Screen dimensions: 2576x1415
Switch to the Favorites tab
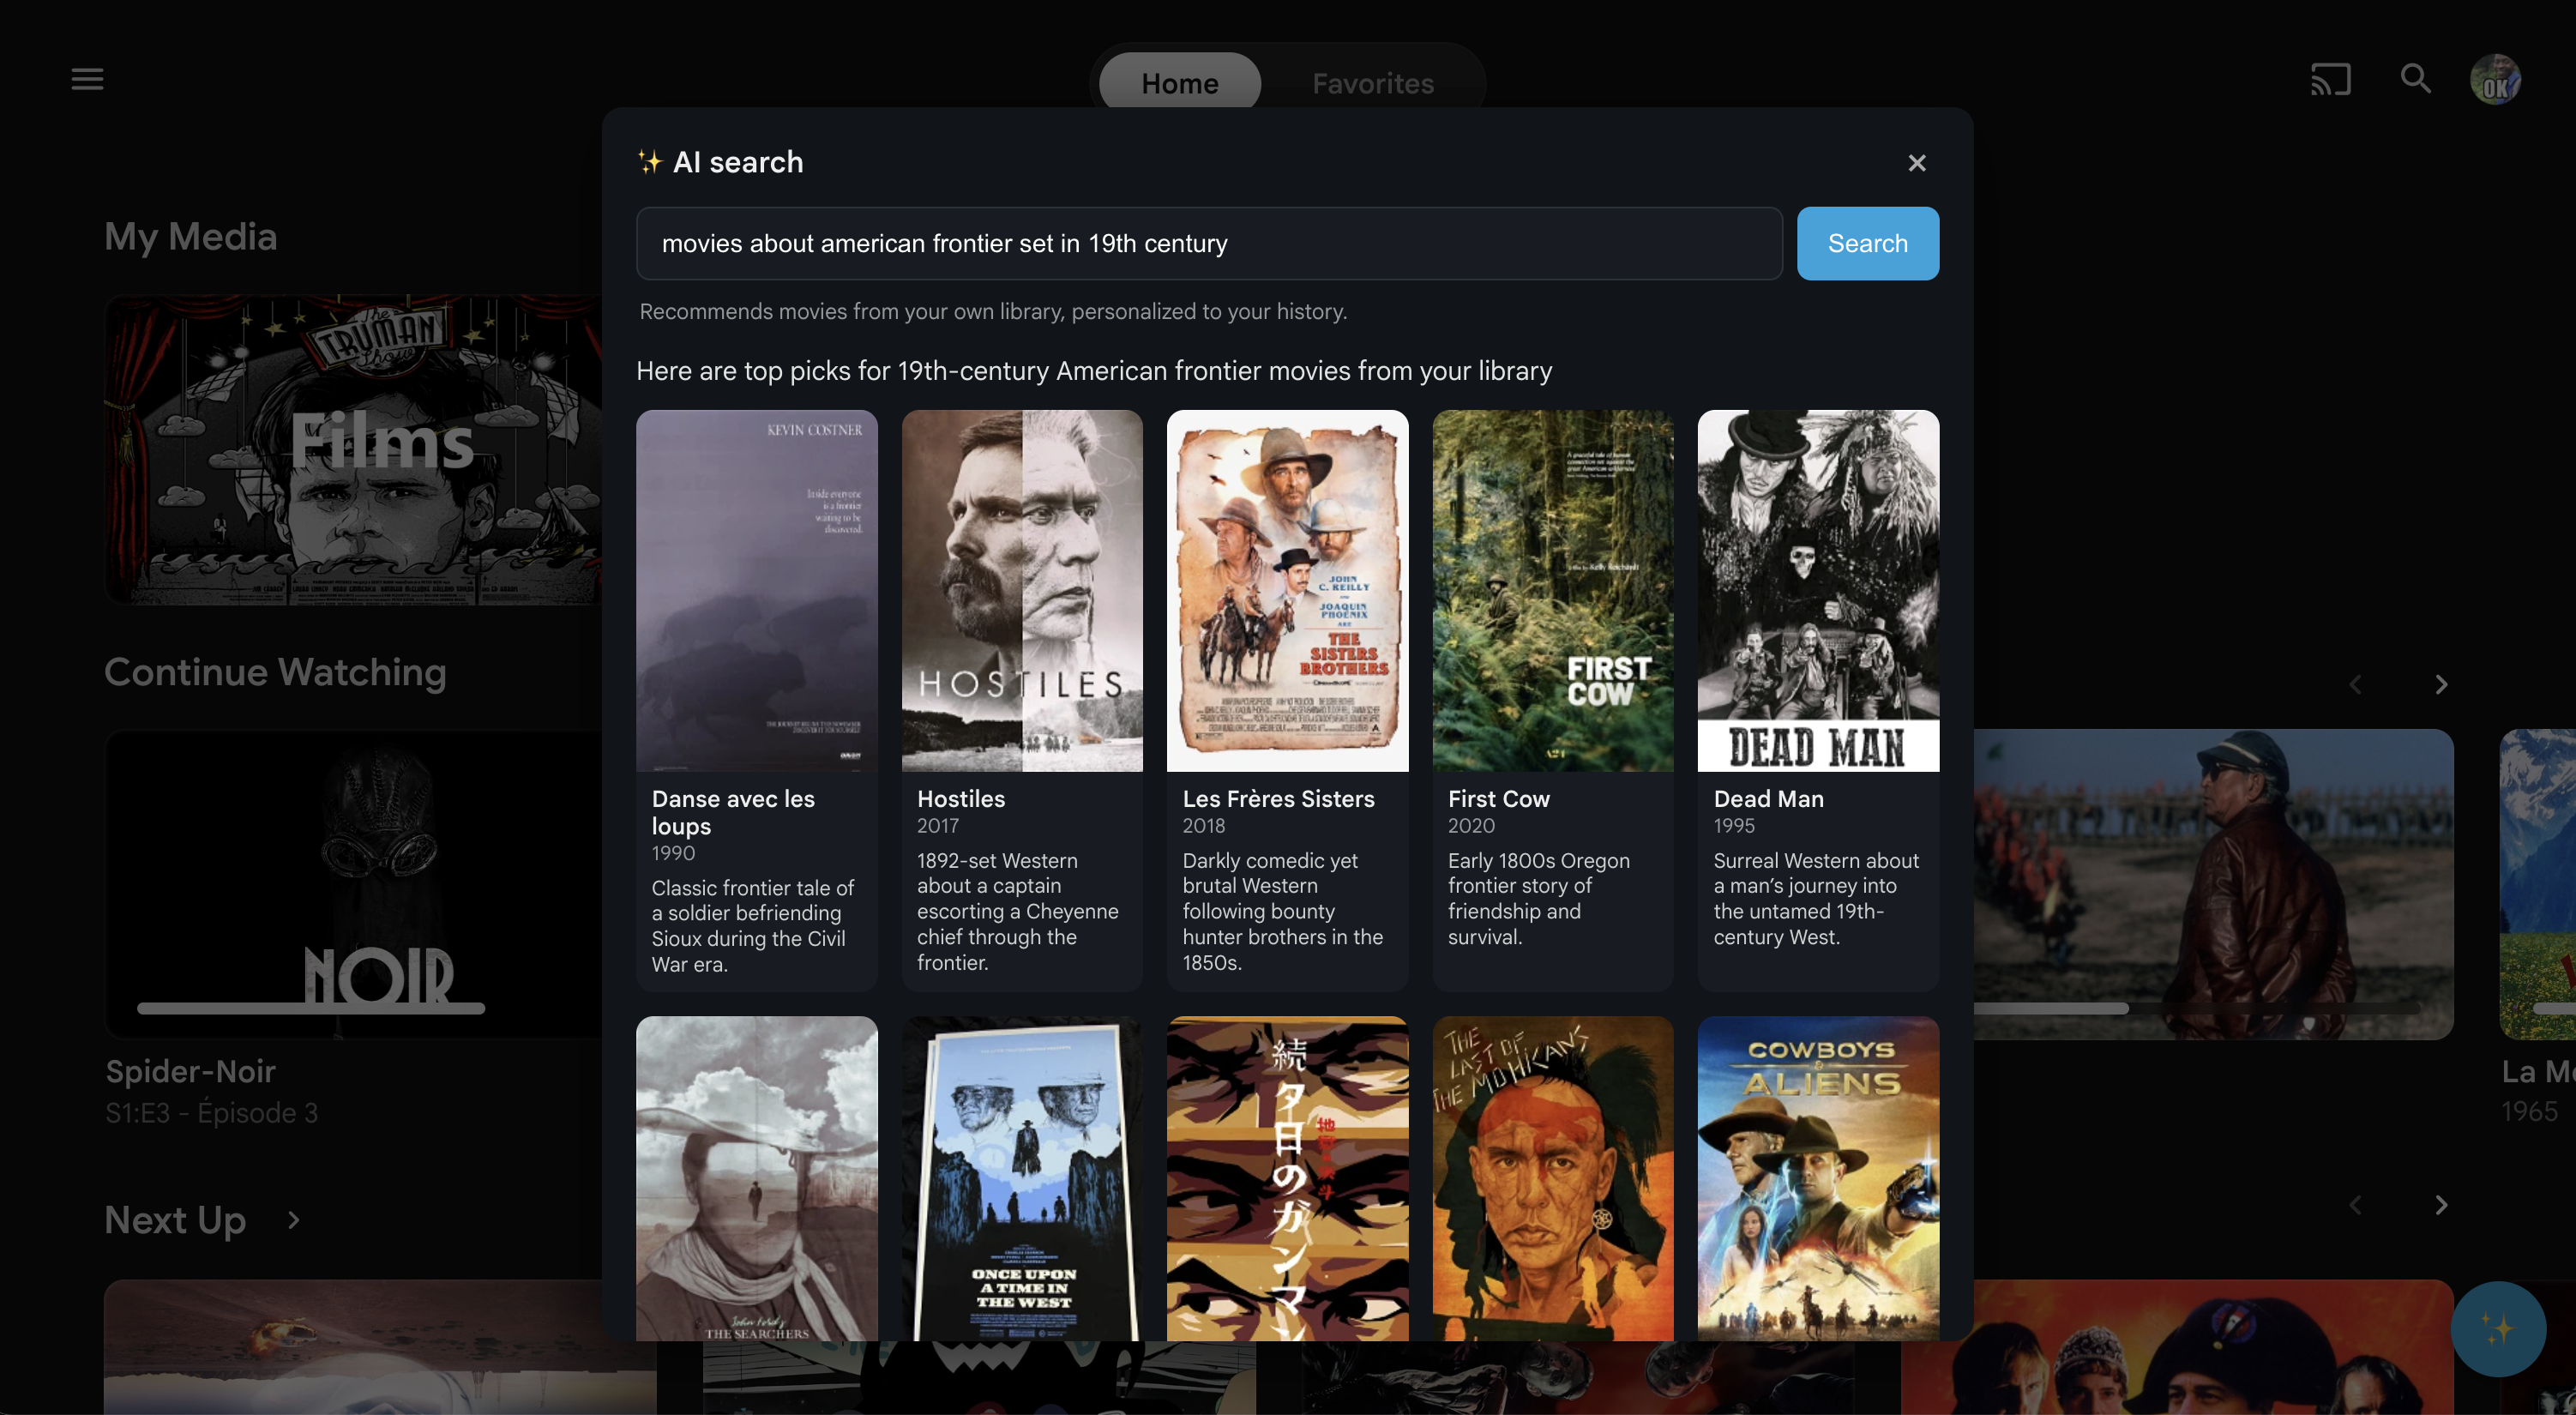point(1372,83)
